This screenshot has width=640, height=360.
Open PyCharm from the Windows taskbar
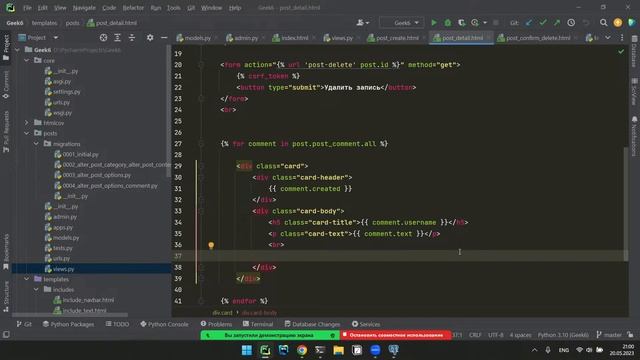pyautogui.click(x=265, y=350)
